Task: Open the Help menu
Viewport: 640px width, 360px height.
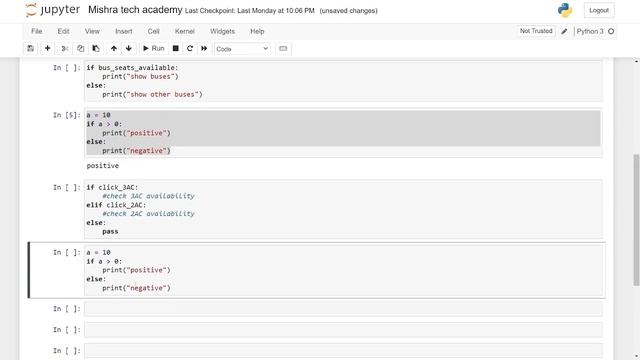Action: 257,31
